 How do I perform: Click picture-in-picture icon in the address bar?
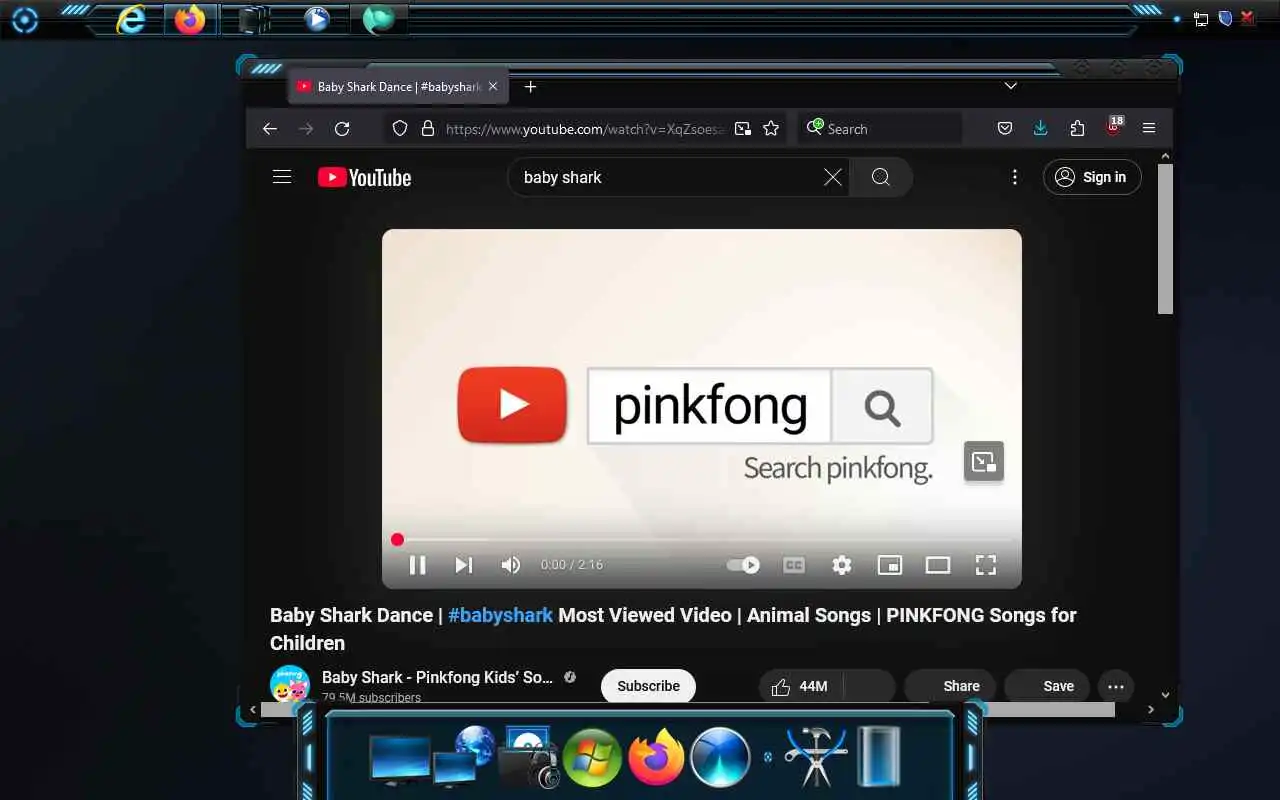pyautogui.click(x=742, y=129)
